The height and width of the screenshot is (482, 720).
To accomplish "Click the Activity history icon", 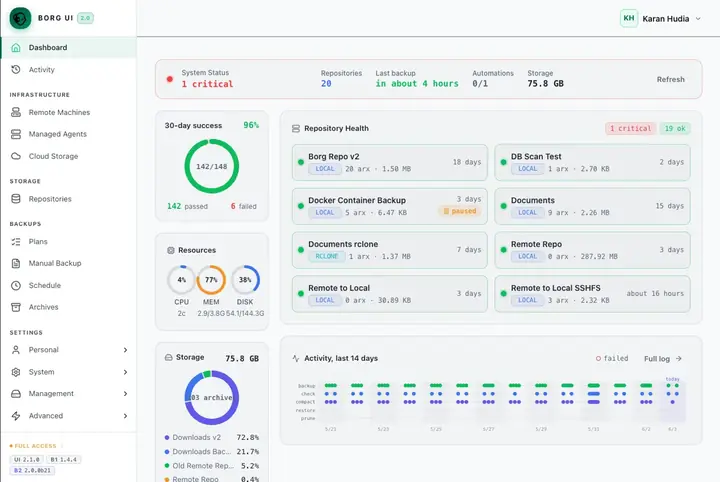I will (16, 70).
